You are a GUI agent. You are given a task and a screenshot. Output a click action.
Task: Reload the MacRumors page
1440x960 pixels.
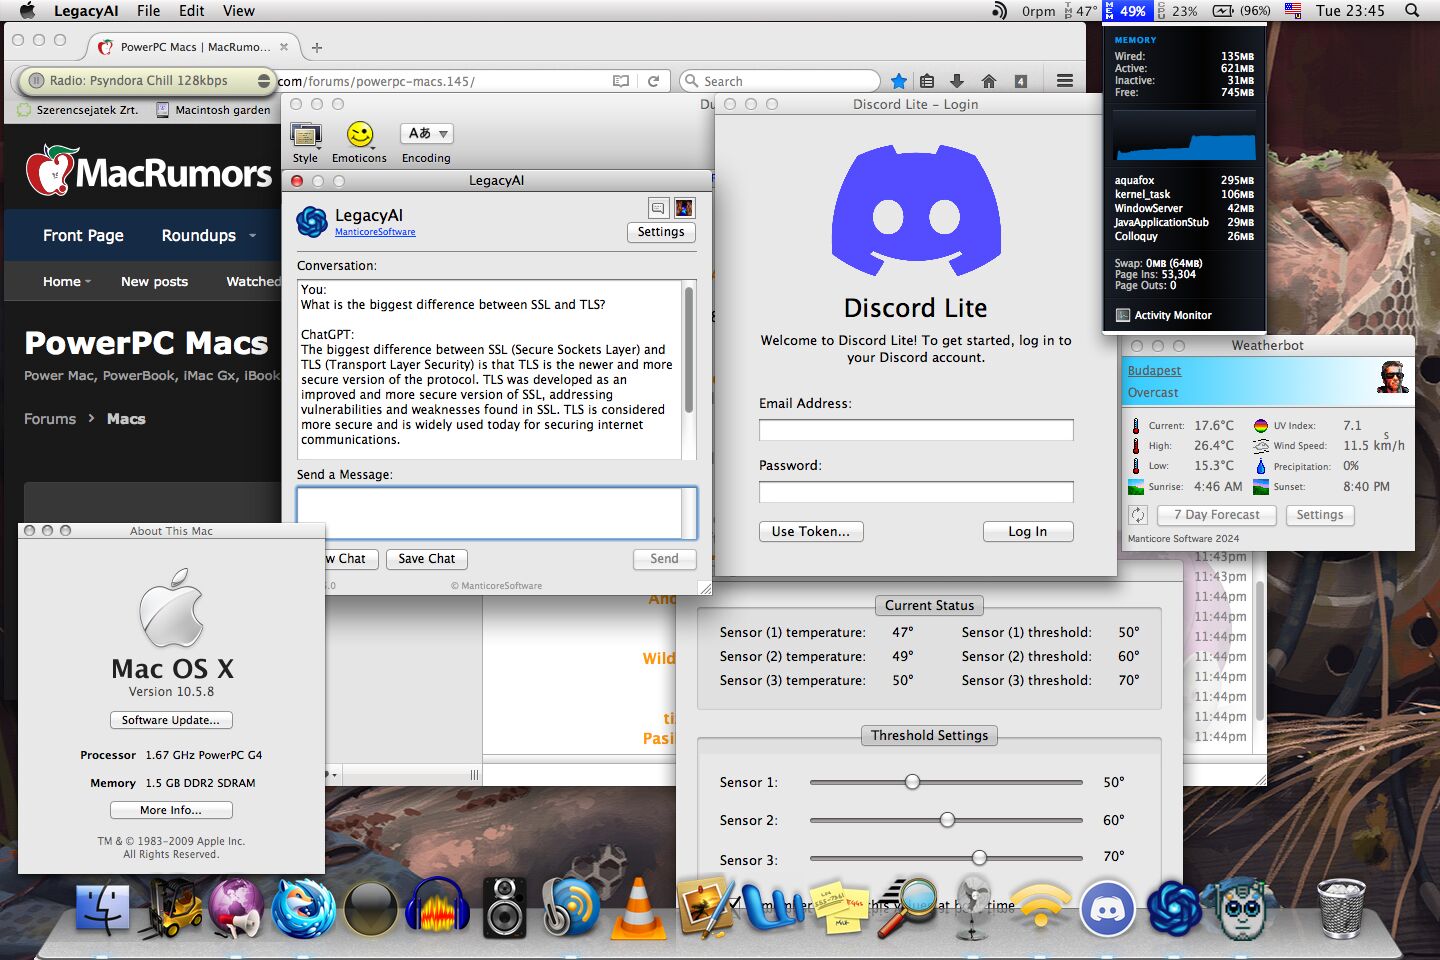click(x=653, y=81)
